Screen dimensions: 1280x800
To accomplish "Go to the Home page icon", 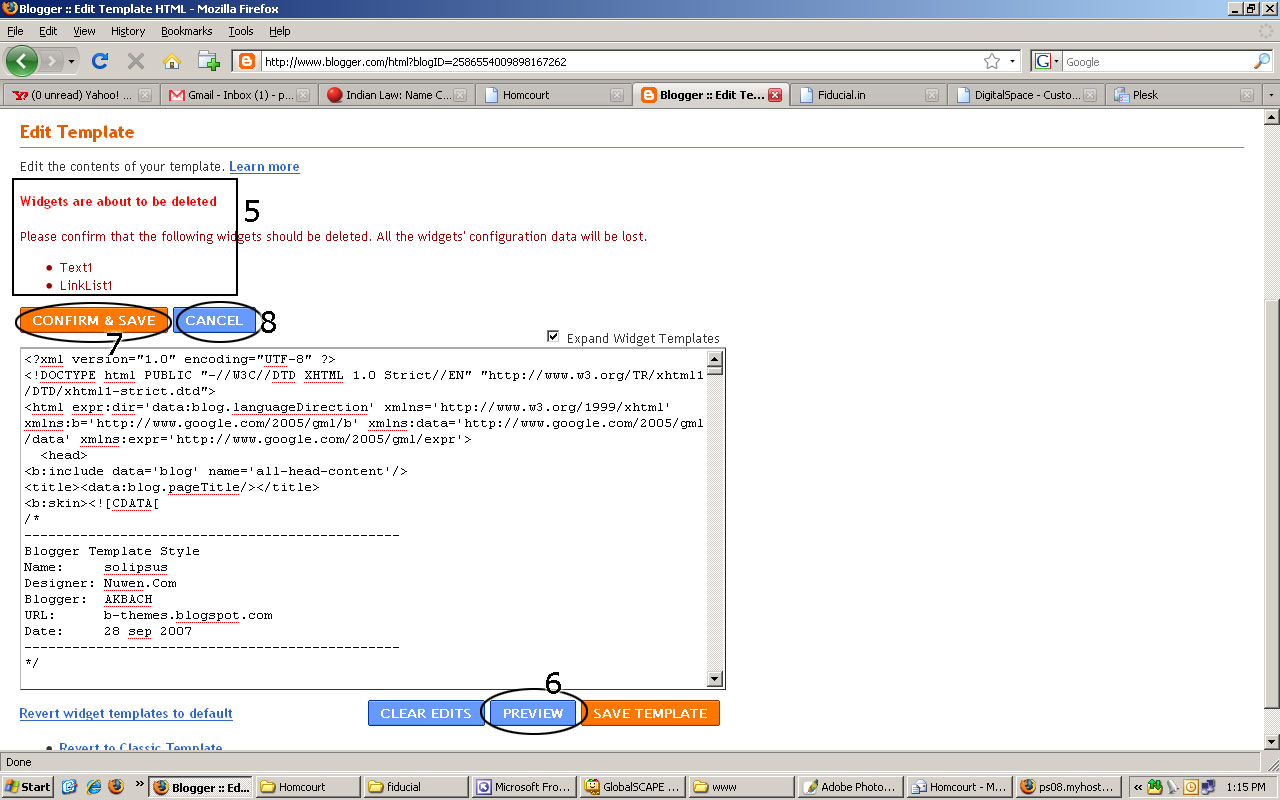I will pos(172,61).
